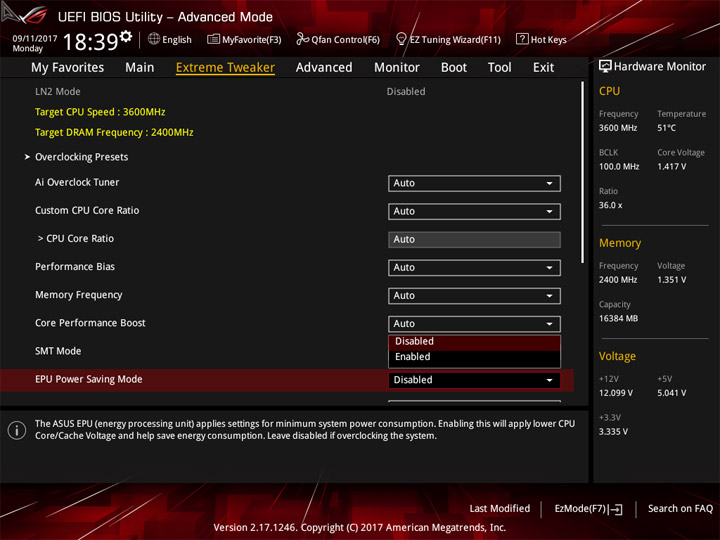Image resolution: width=720 pixels, height=540 pixels.
Task: Click the MyFavorite list icon
Action: (x=213, y=39)
